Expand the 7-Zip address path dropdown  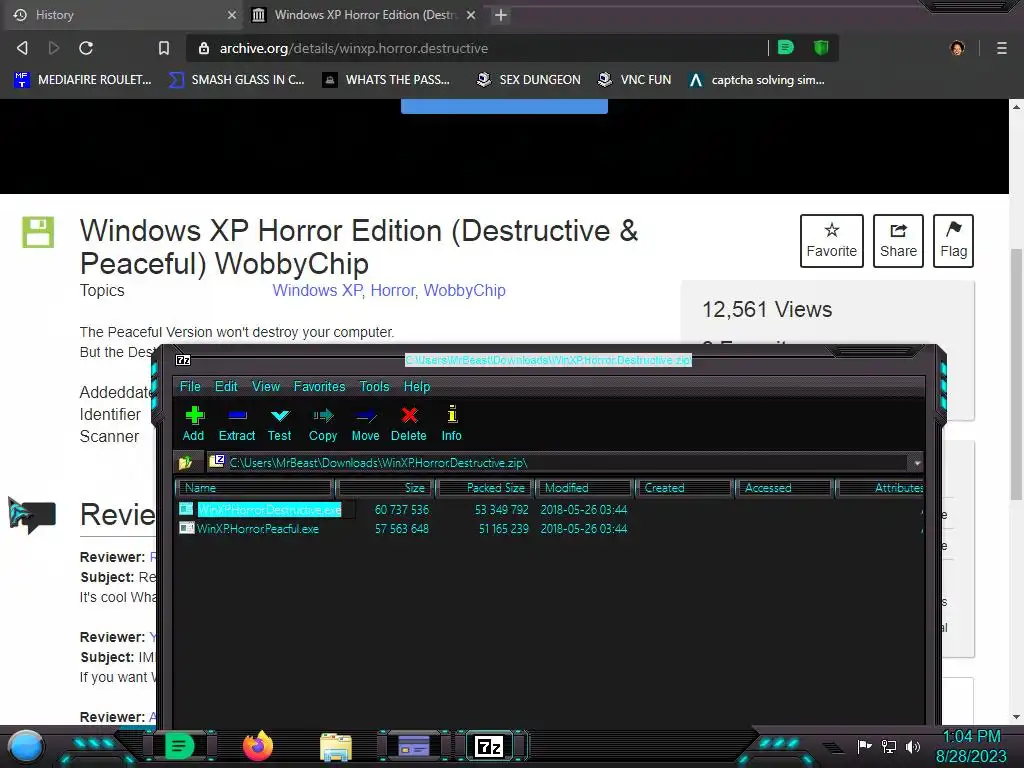[x=917, y=463]
